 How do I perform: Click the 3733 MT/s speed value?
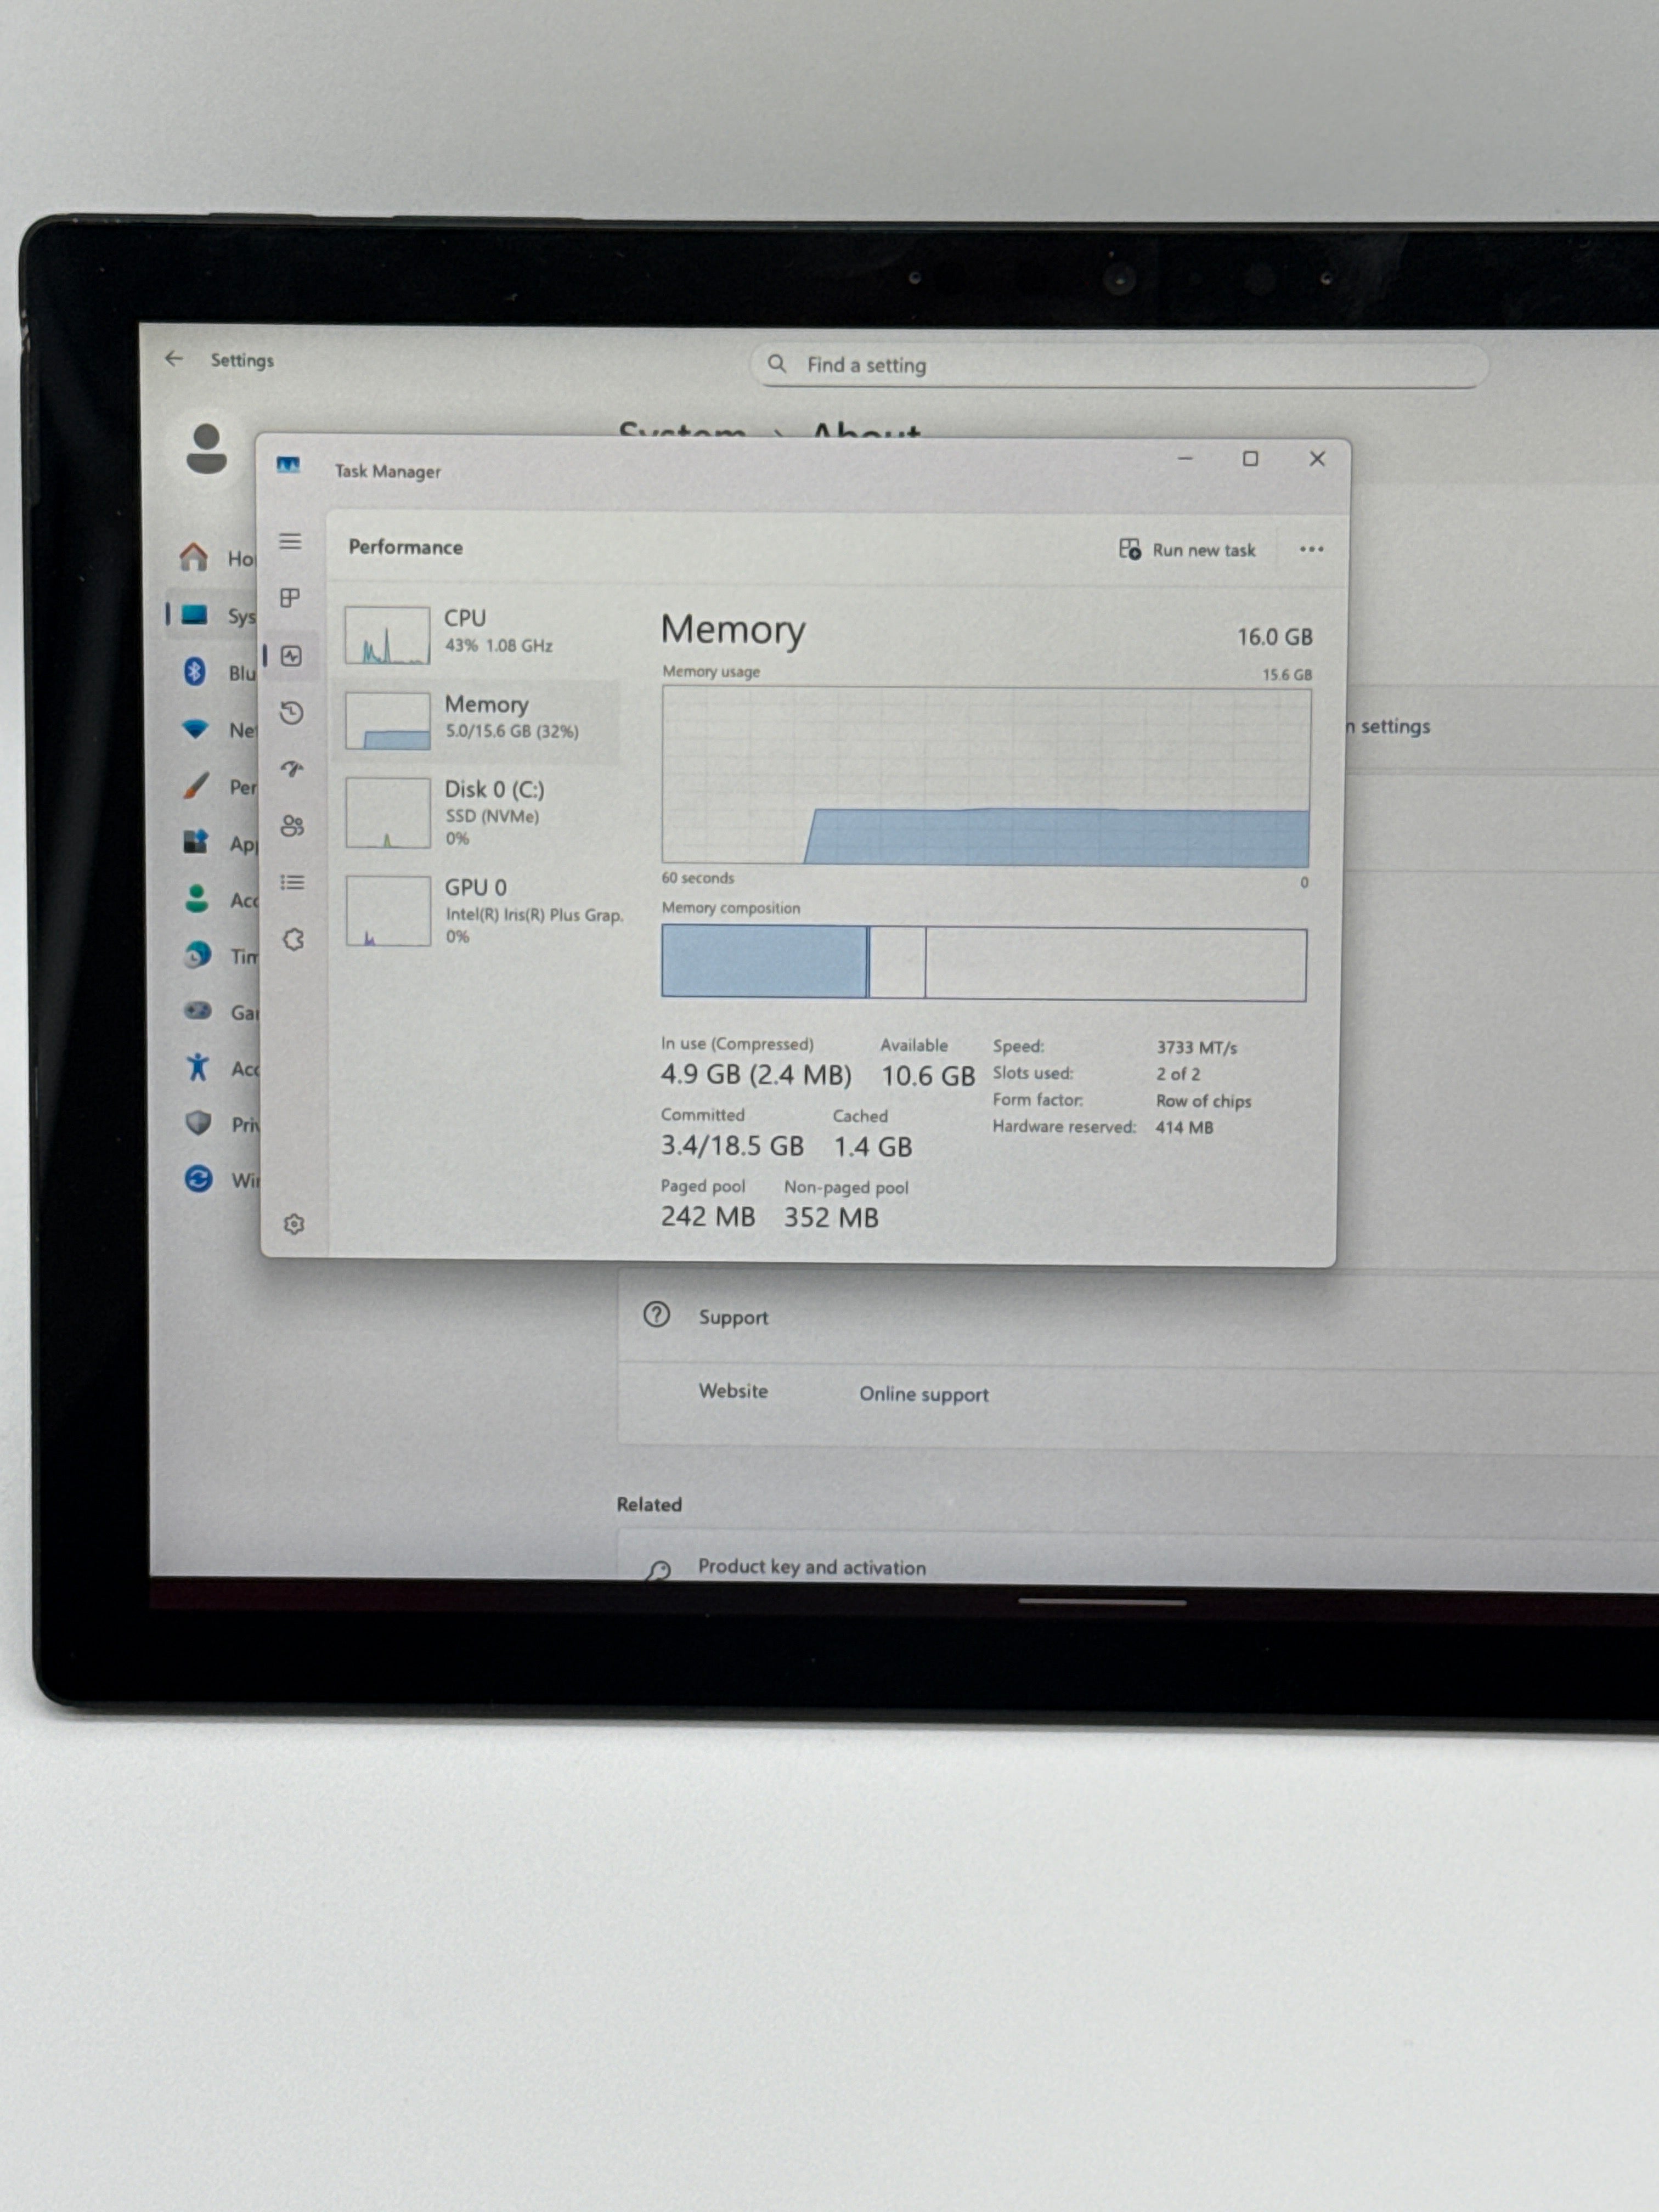pos(1196,1047)
